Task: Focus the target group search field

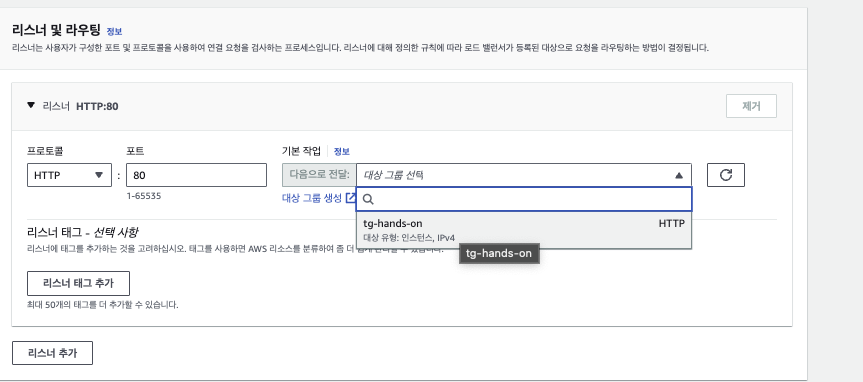Action: 523,199
